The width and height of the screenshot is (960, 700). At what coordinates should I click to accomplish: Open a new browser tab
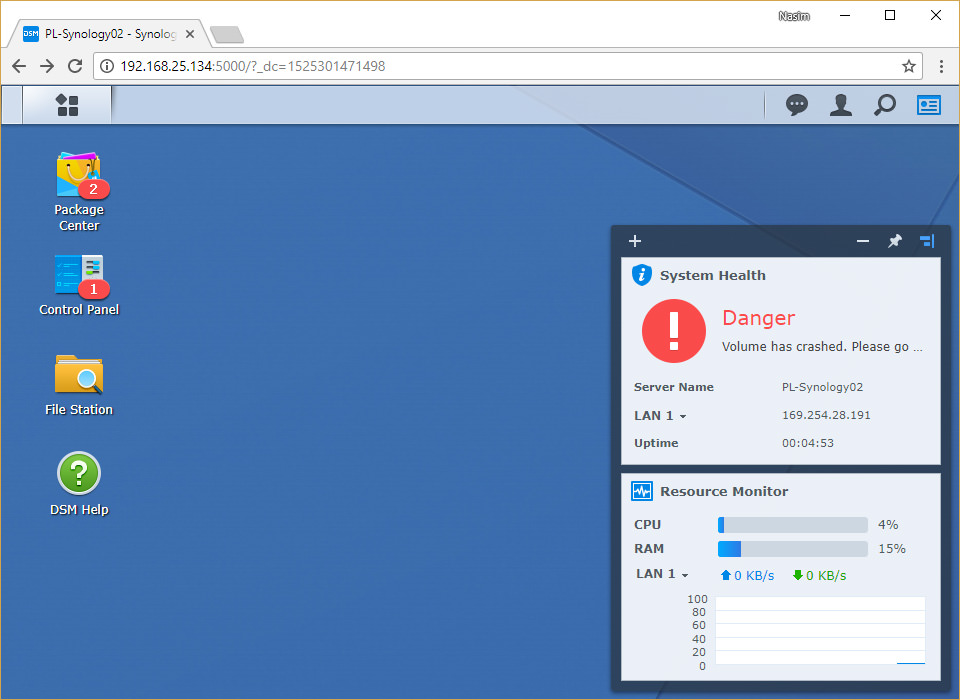[227, 34]
